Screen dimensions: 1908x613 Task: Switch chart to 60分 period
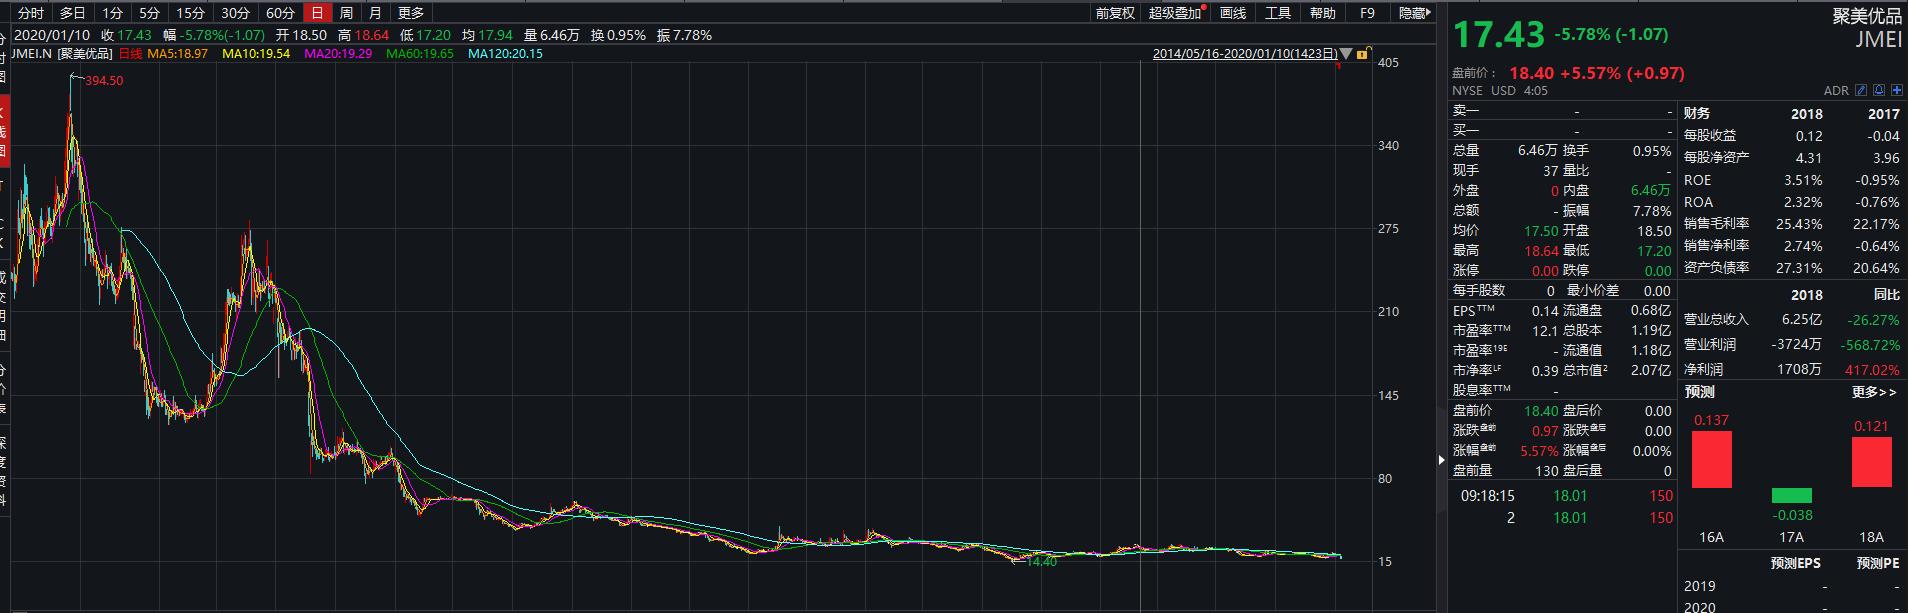[x=280, y=13]
